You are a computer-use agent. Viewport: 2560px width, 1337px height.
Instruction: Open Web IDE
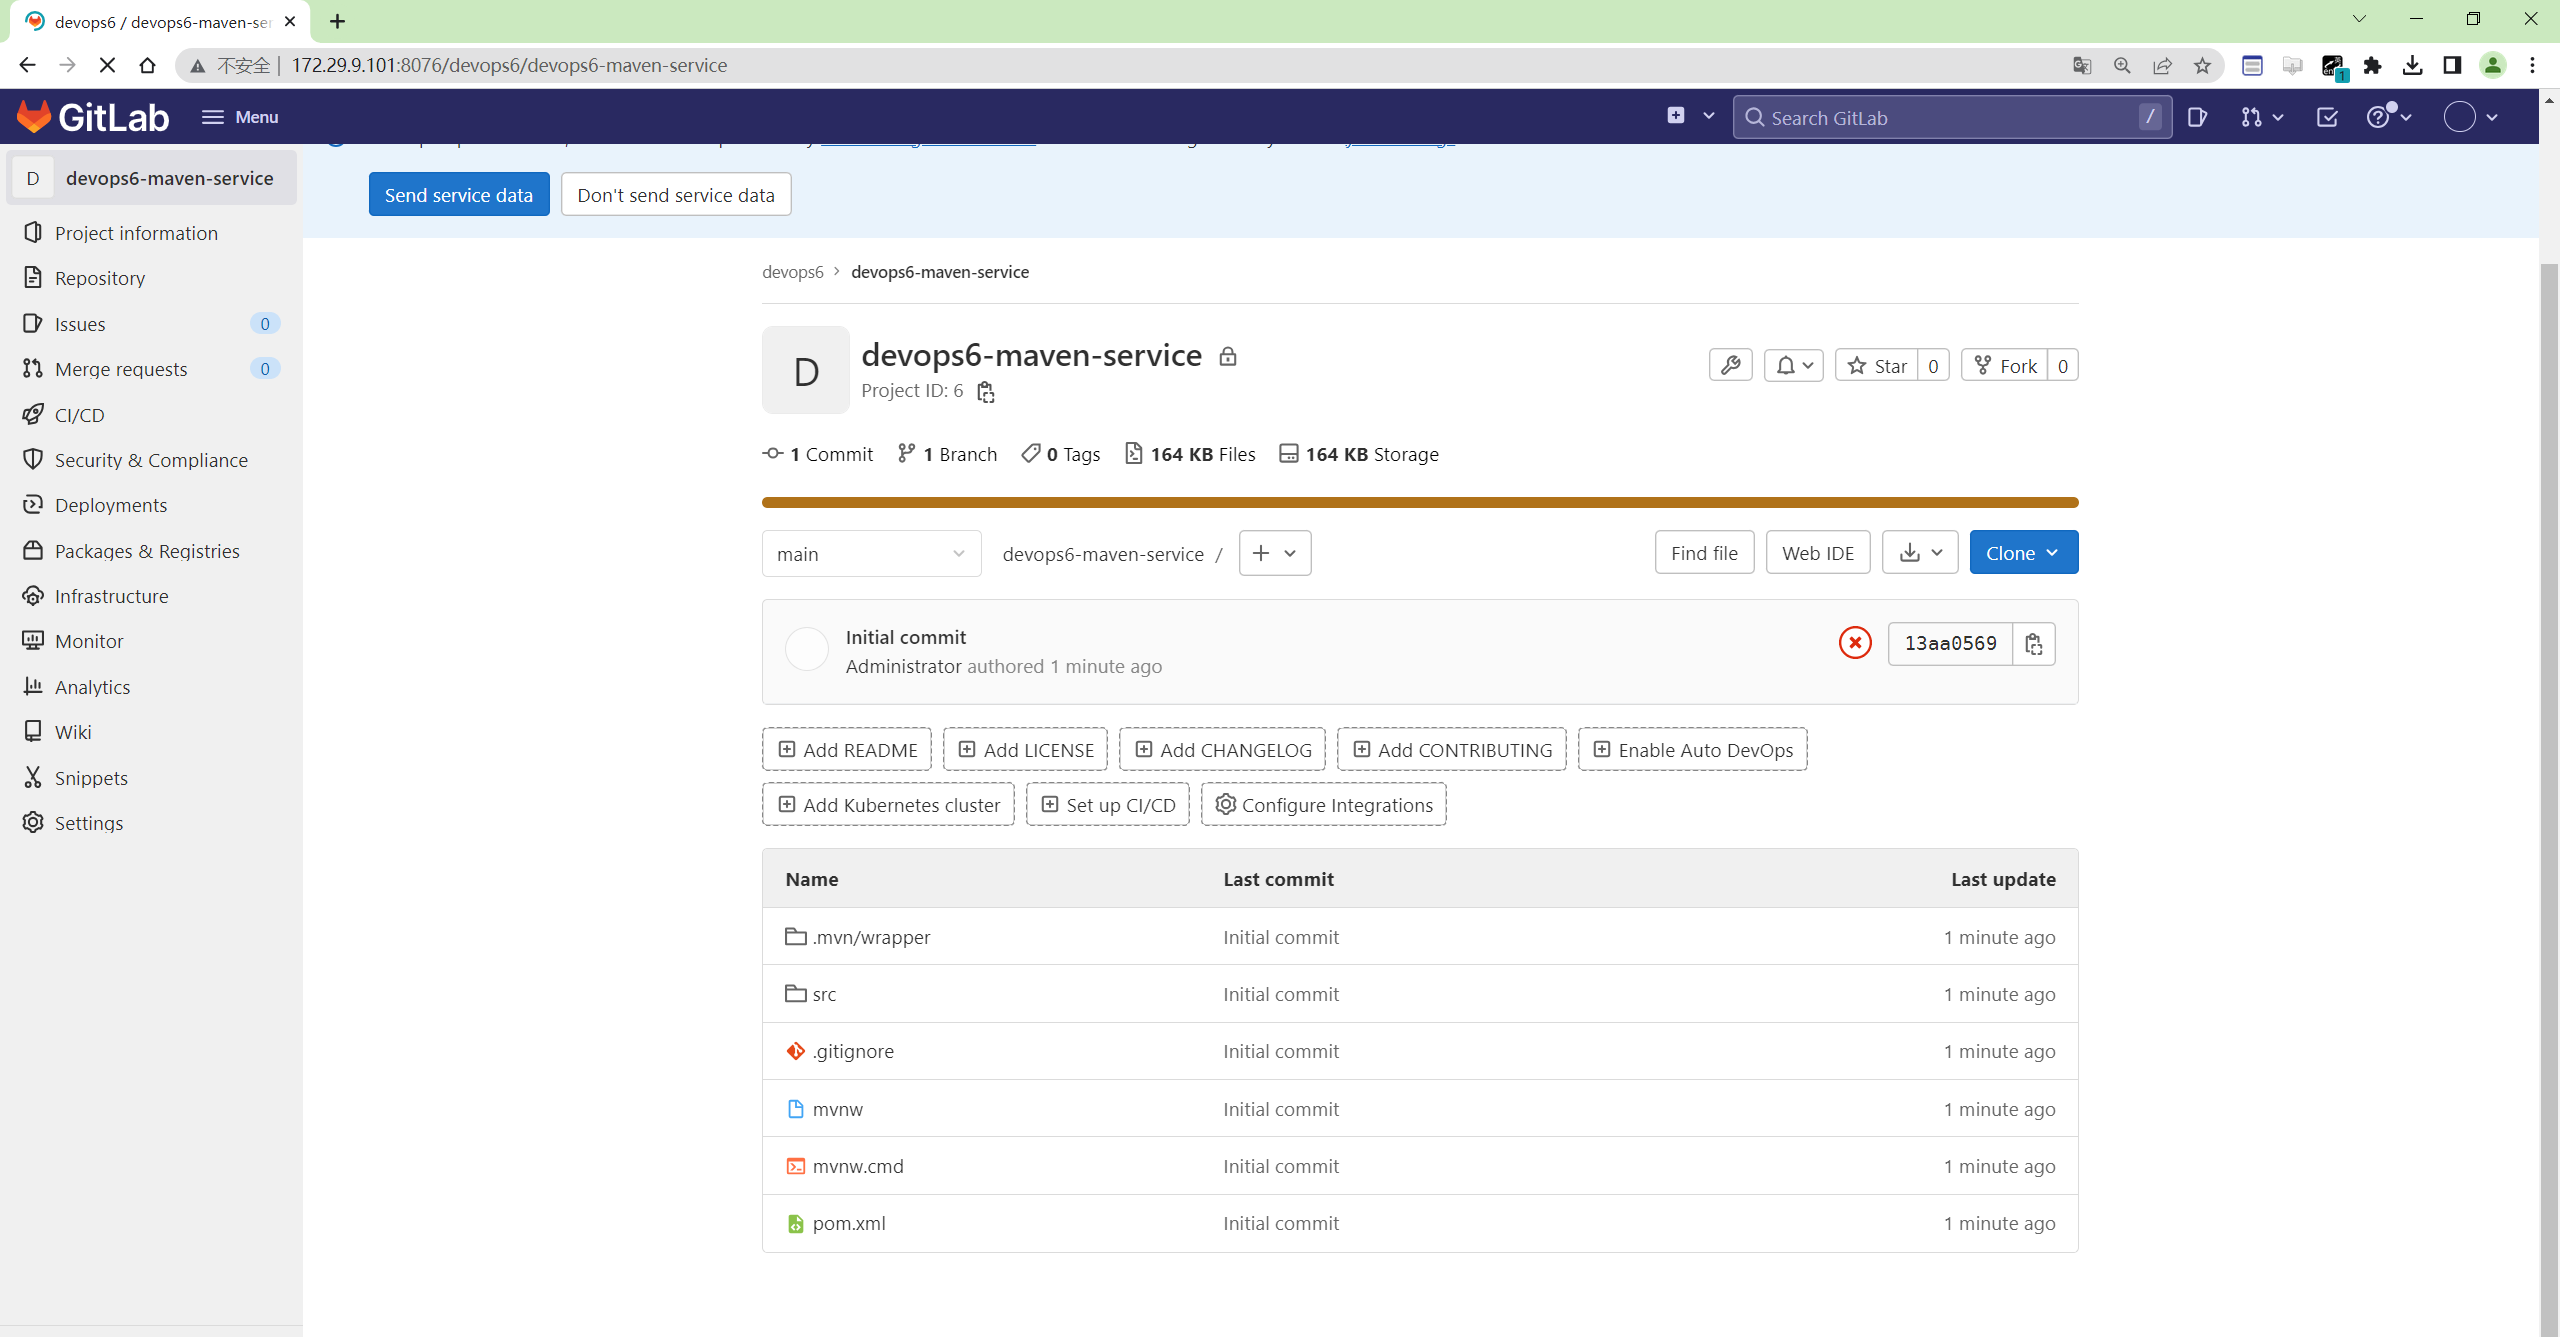click(1818, 553)
